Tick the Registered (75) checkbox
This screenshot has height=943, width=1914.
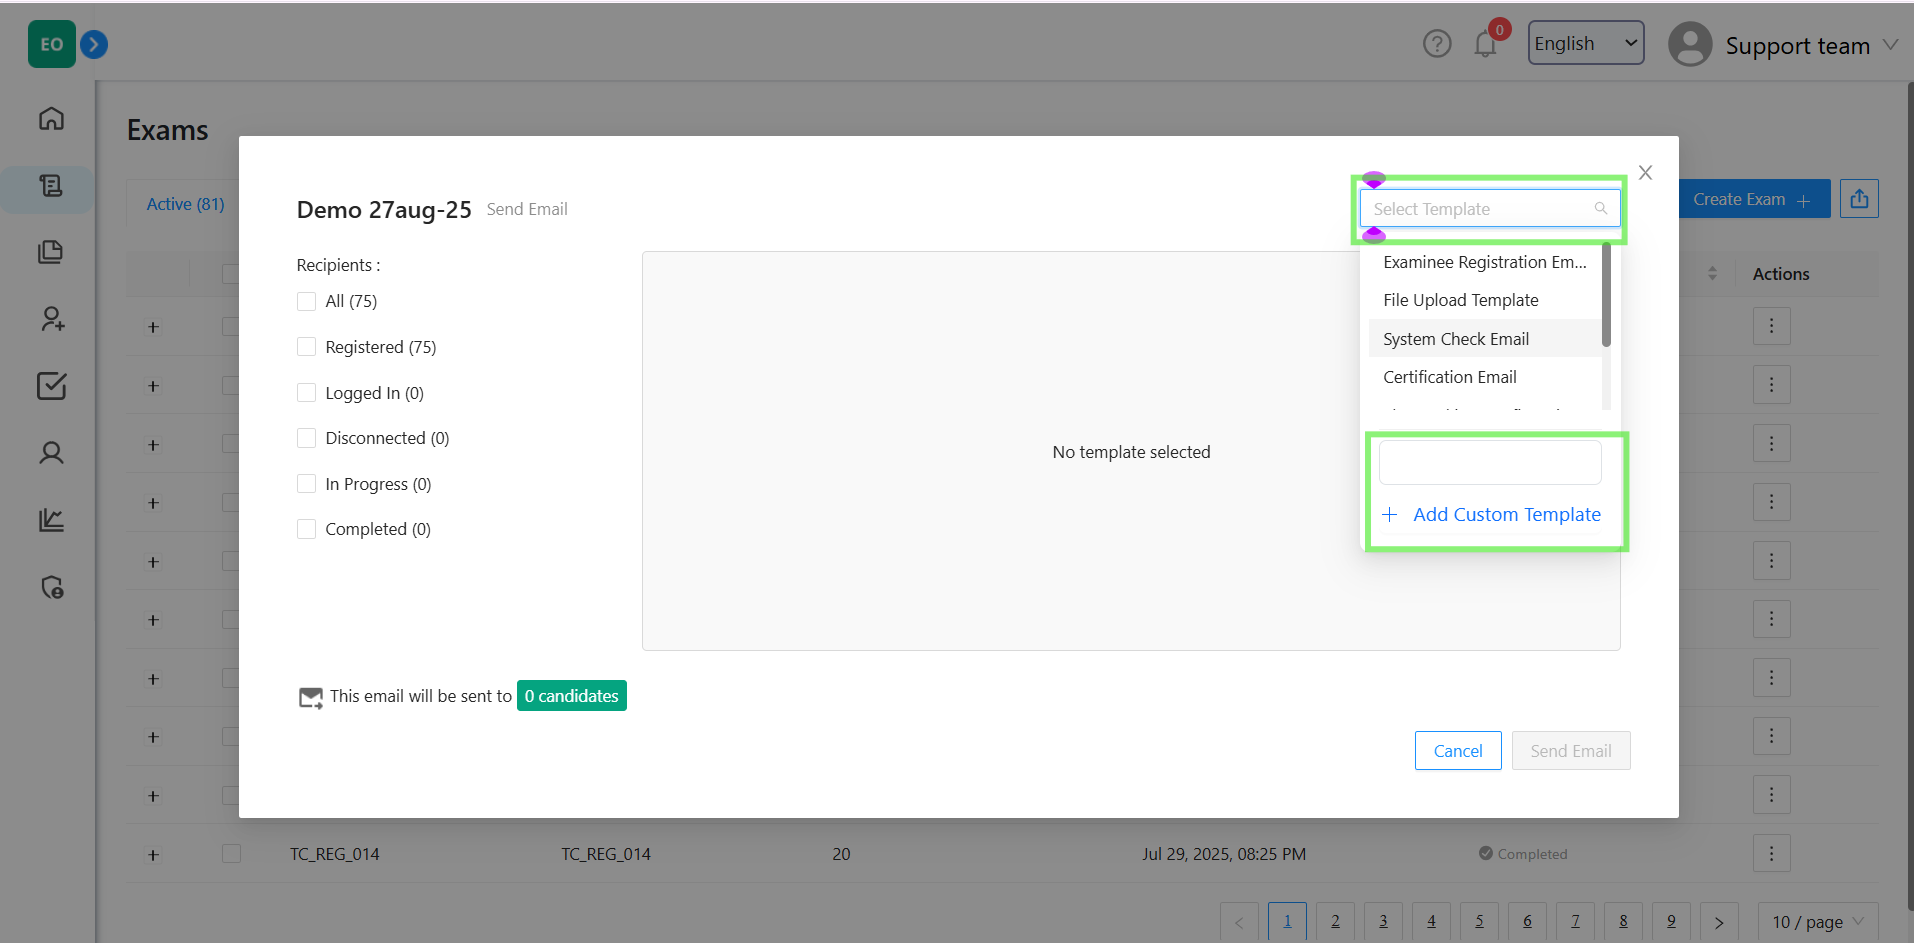(307, 347)
